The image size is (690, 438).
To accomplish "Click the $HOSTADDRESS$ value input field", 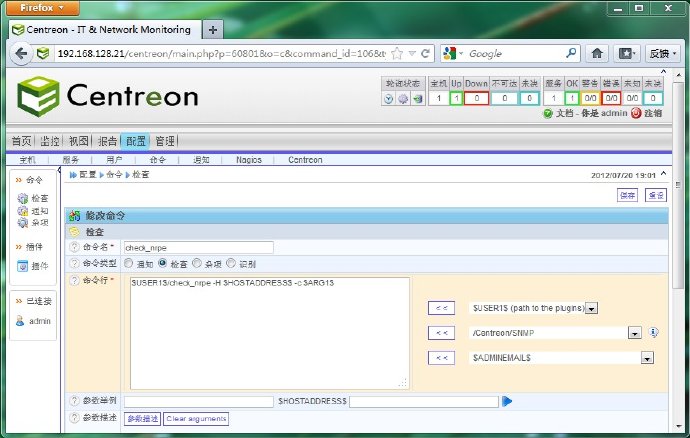I will tap(424, 401).
